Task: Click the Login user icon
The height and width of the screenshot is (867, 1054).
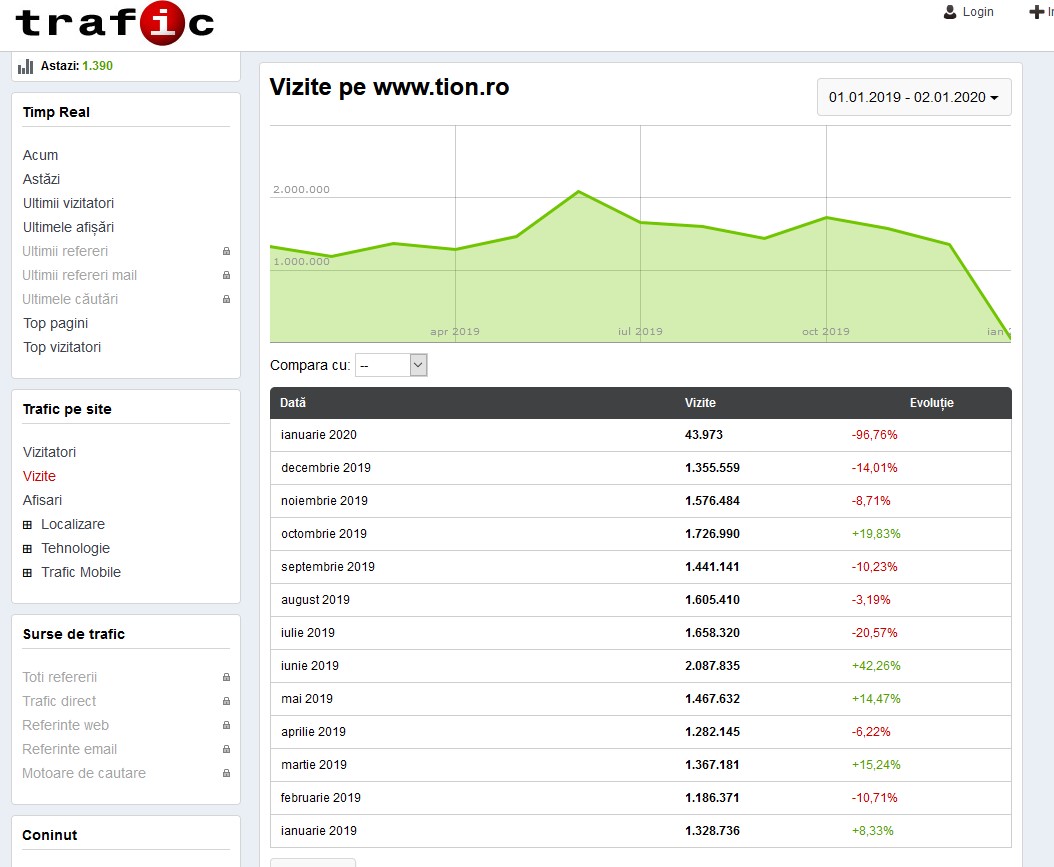Action: (950, 12)
